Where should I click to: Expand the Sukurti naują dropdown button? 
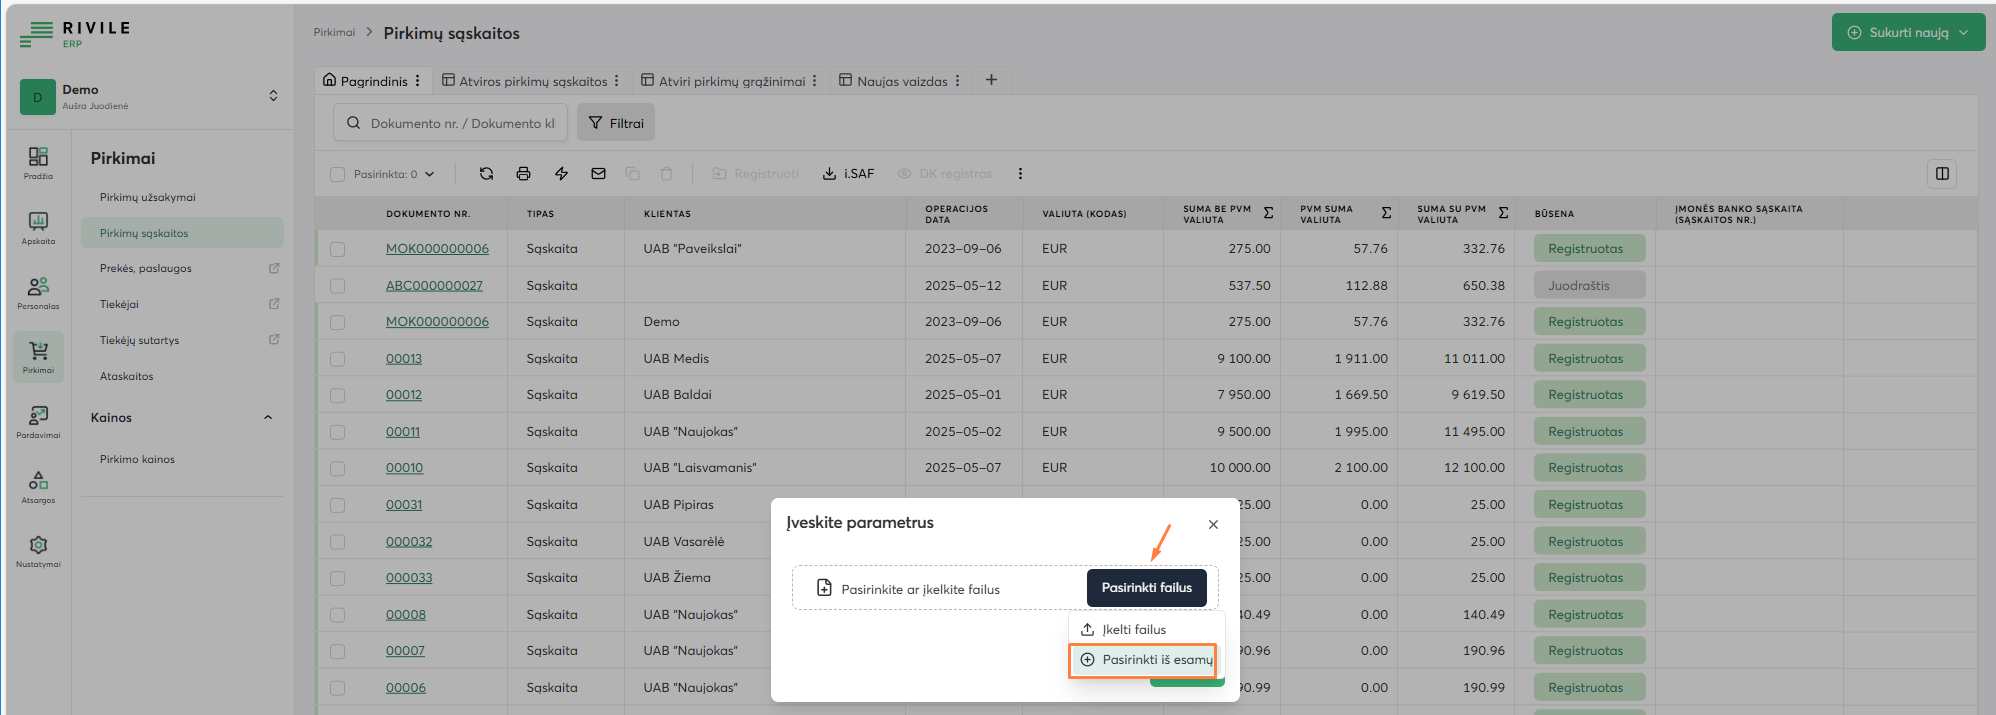1908,32
